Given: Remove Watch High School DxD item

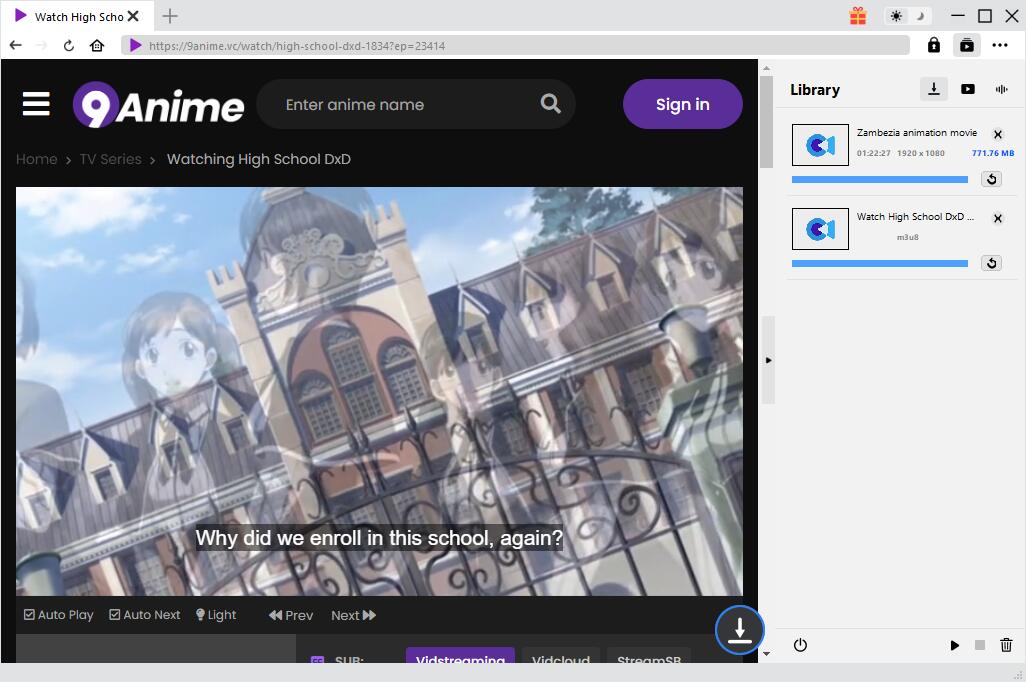Looking at the screenshot, I should pyautogui.click(x=997, y=218).
